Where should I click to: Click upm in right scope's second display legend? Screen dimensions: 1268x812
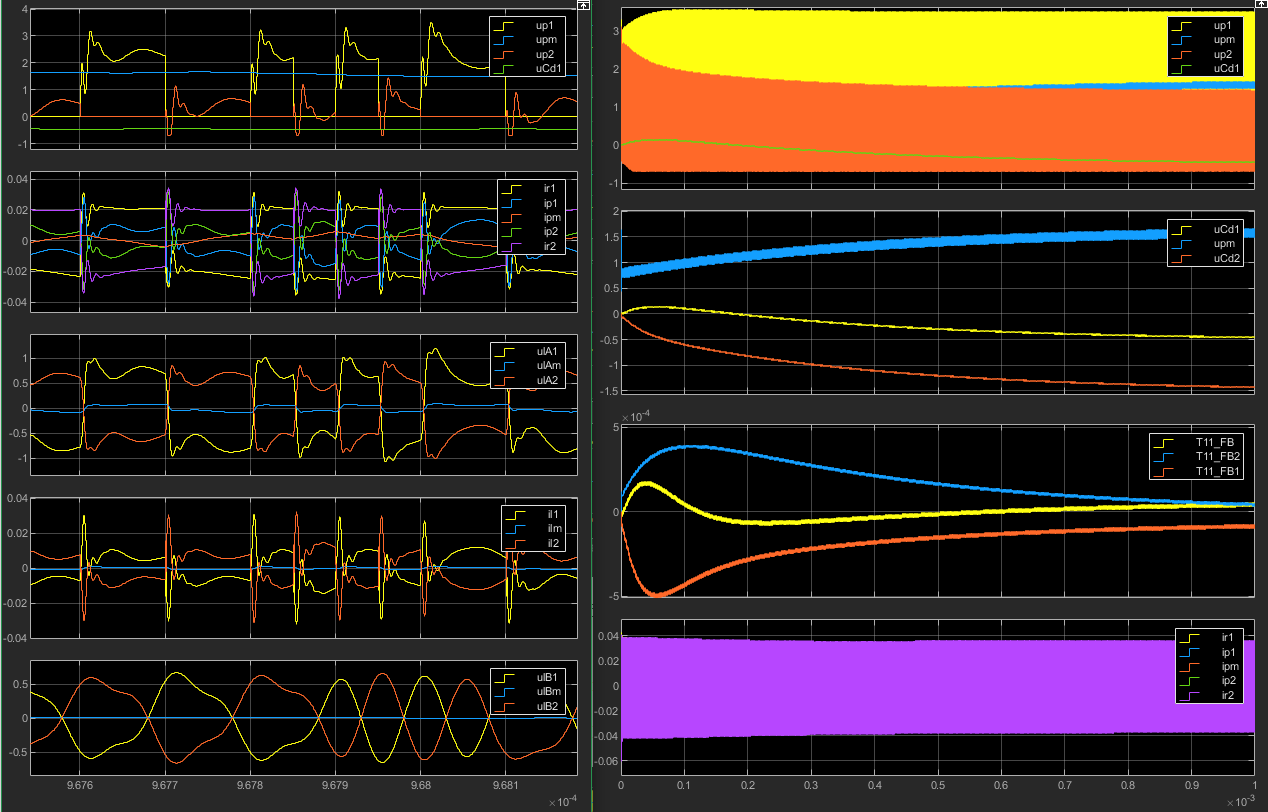[x=1207, y=245]
